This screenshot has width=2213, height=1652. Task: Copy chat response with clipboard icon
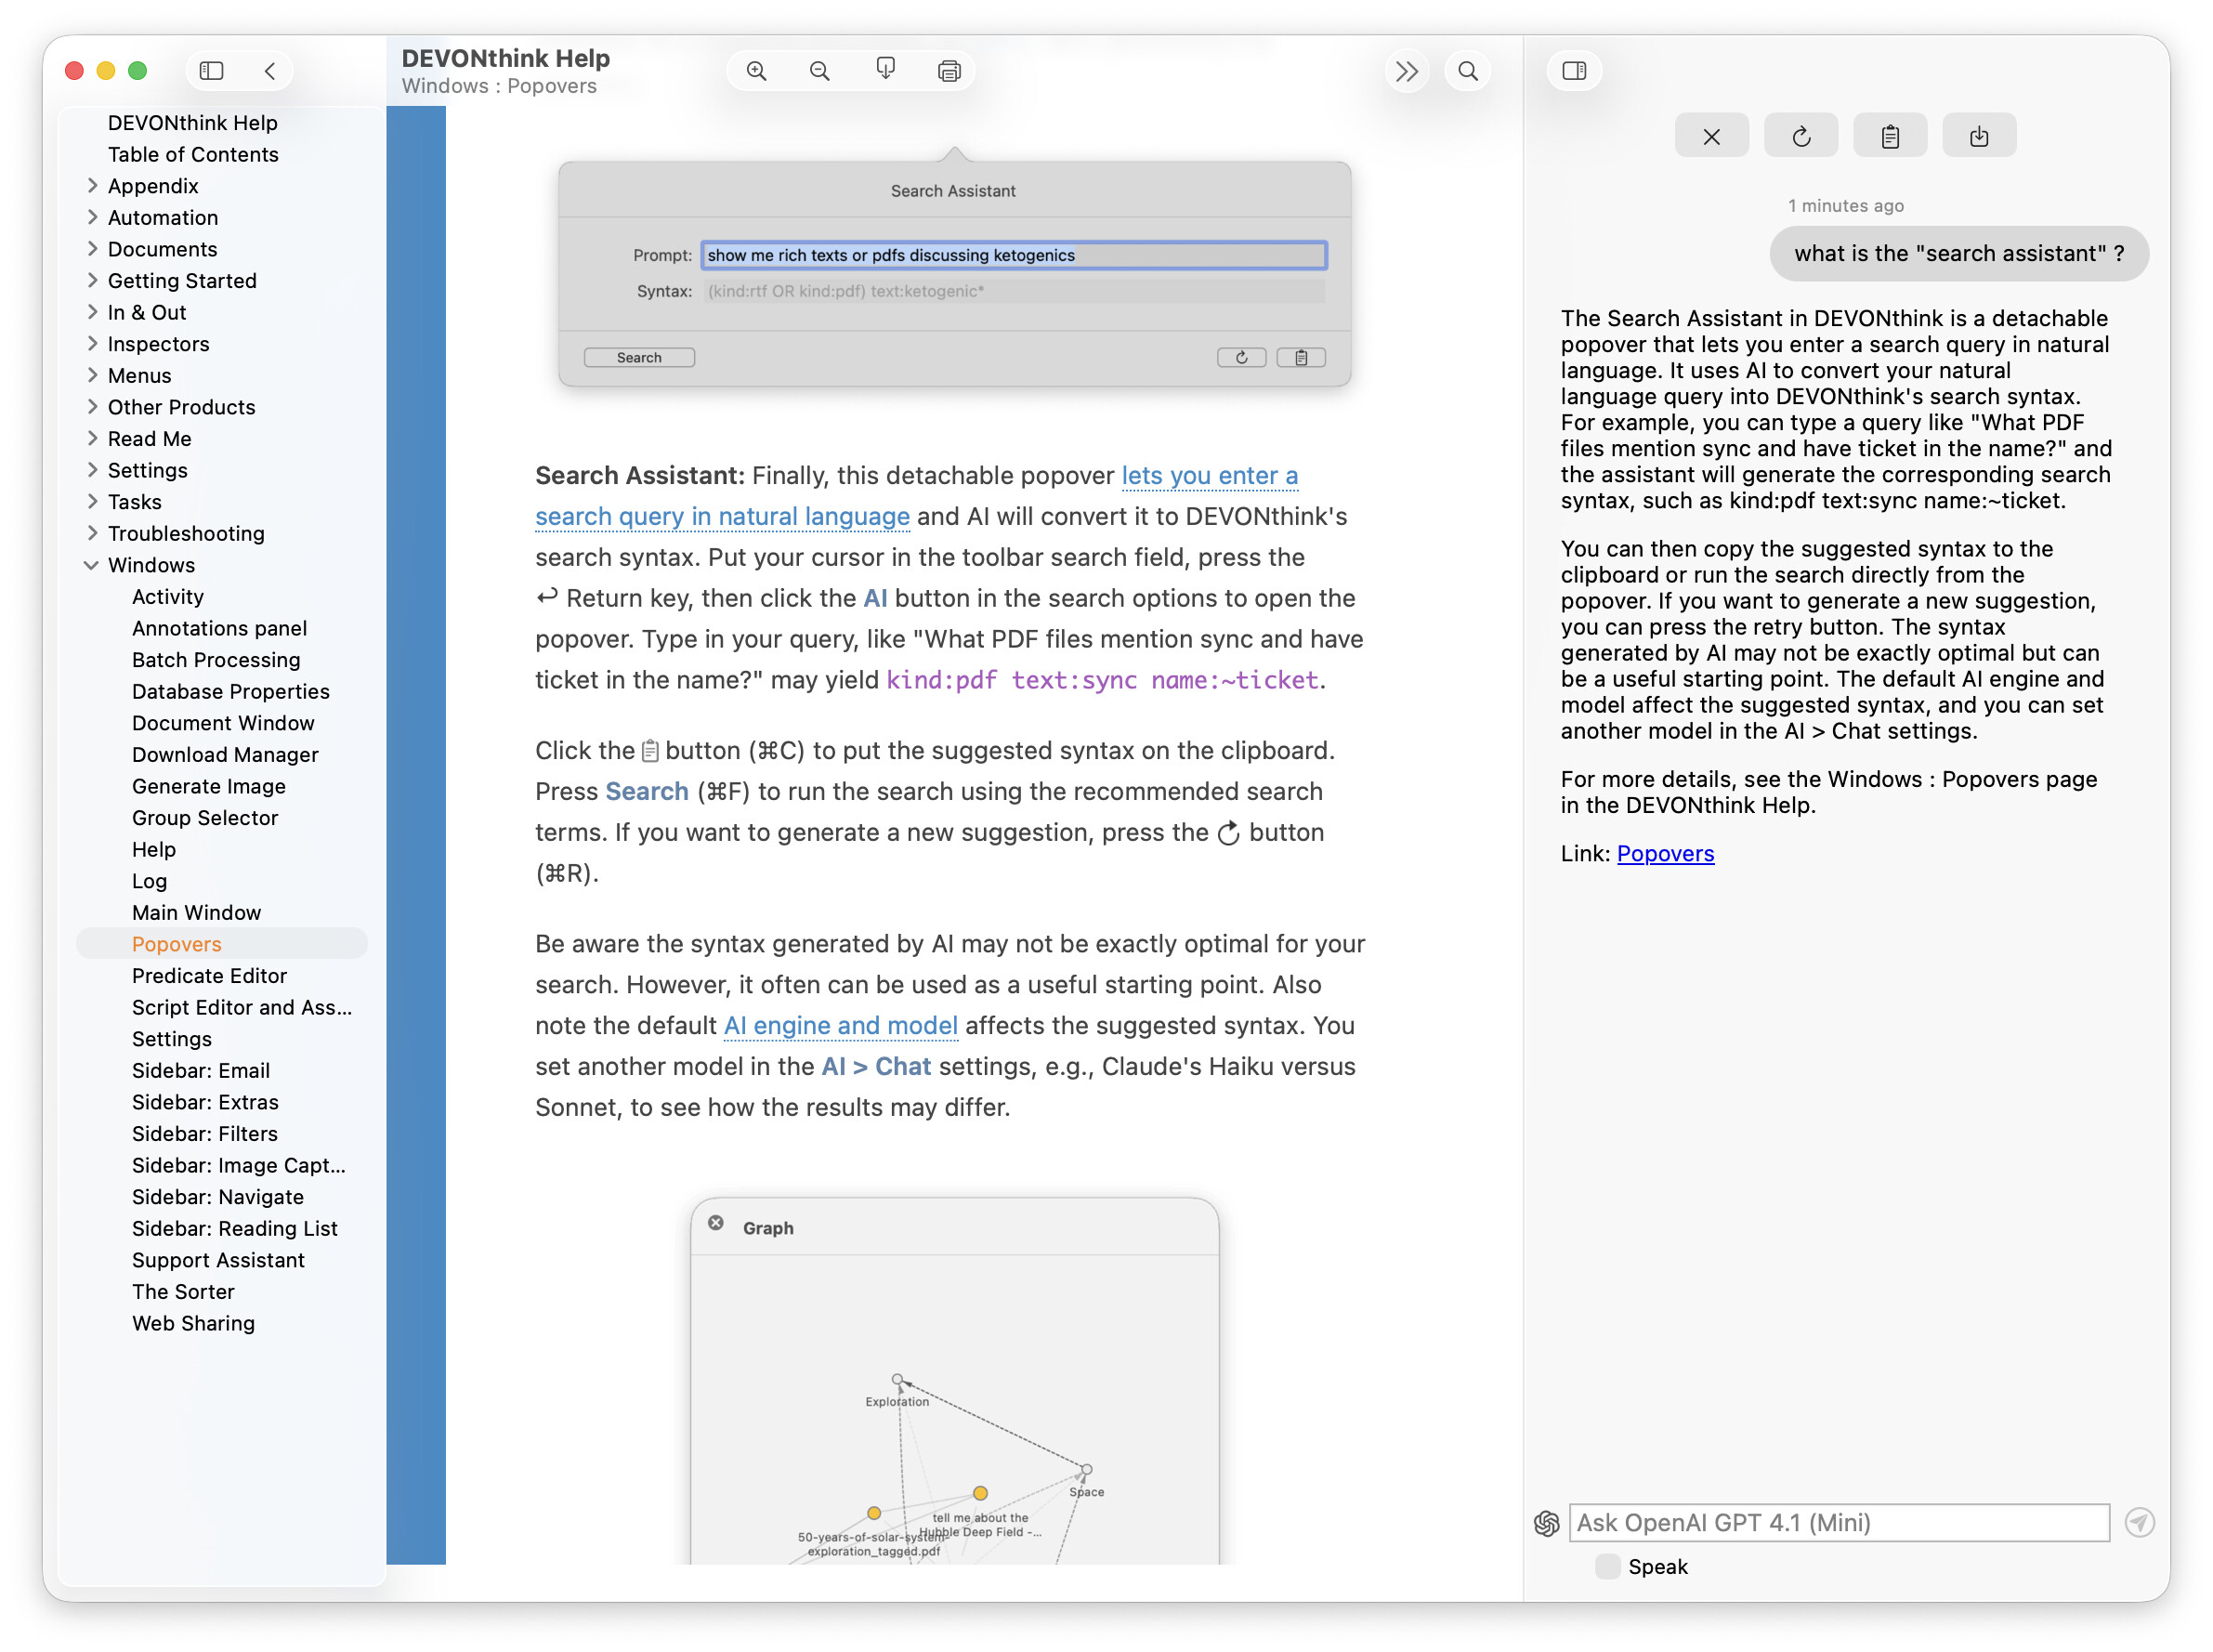point(1889,136)
